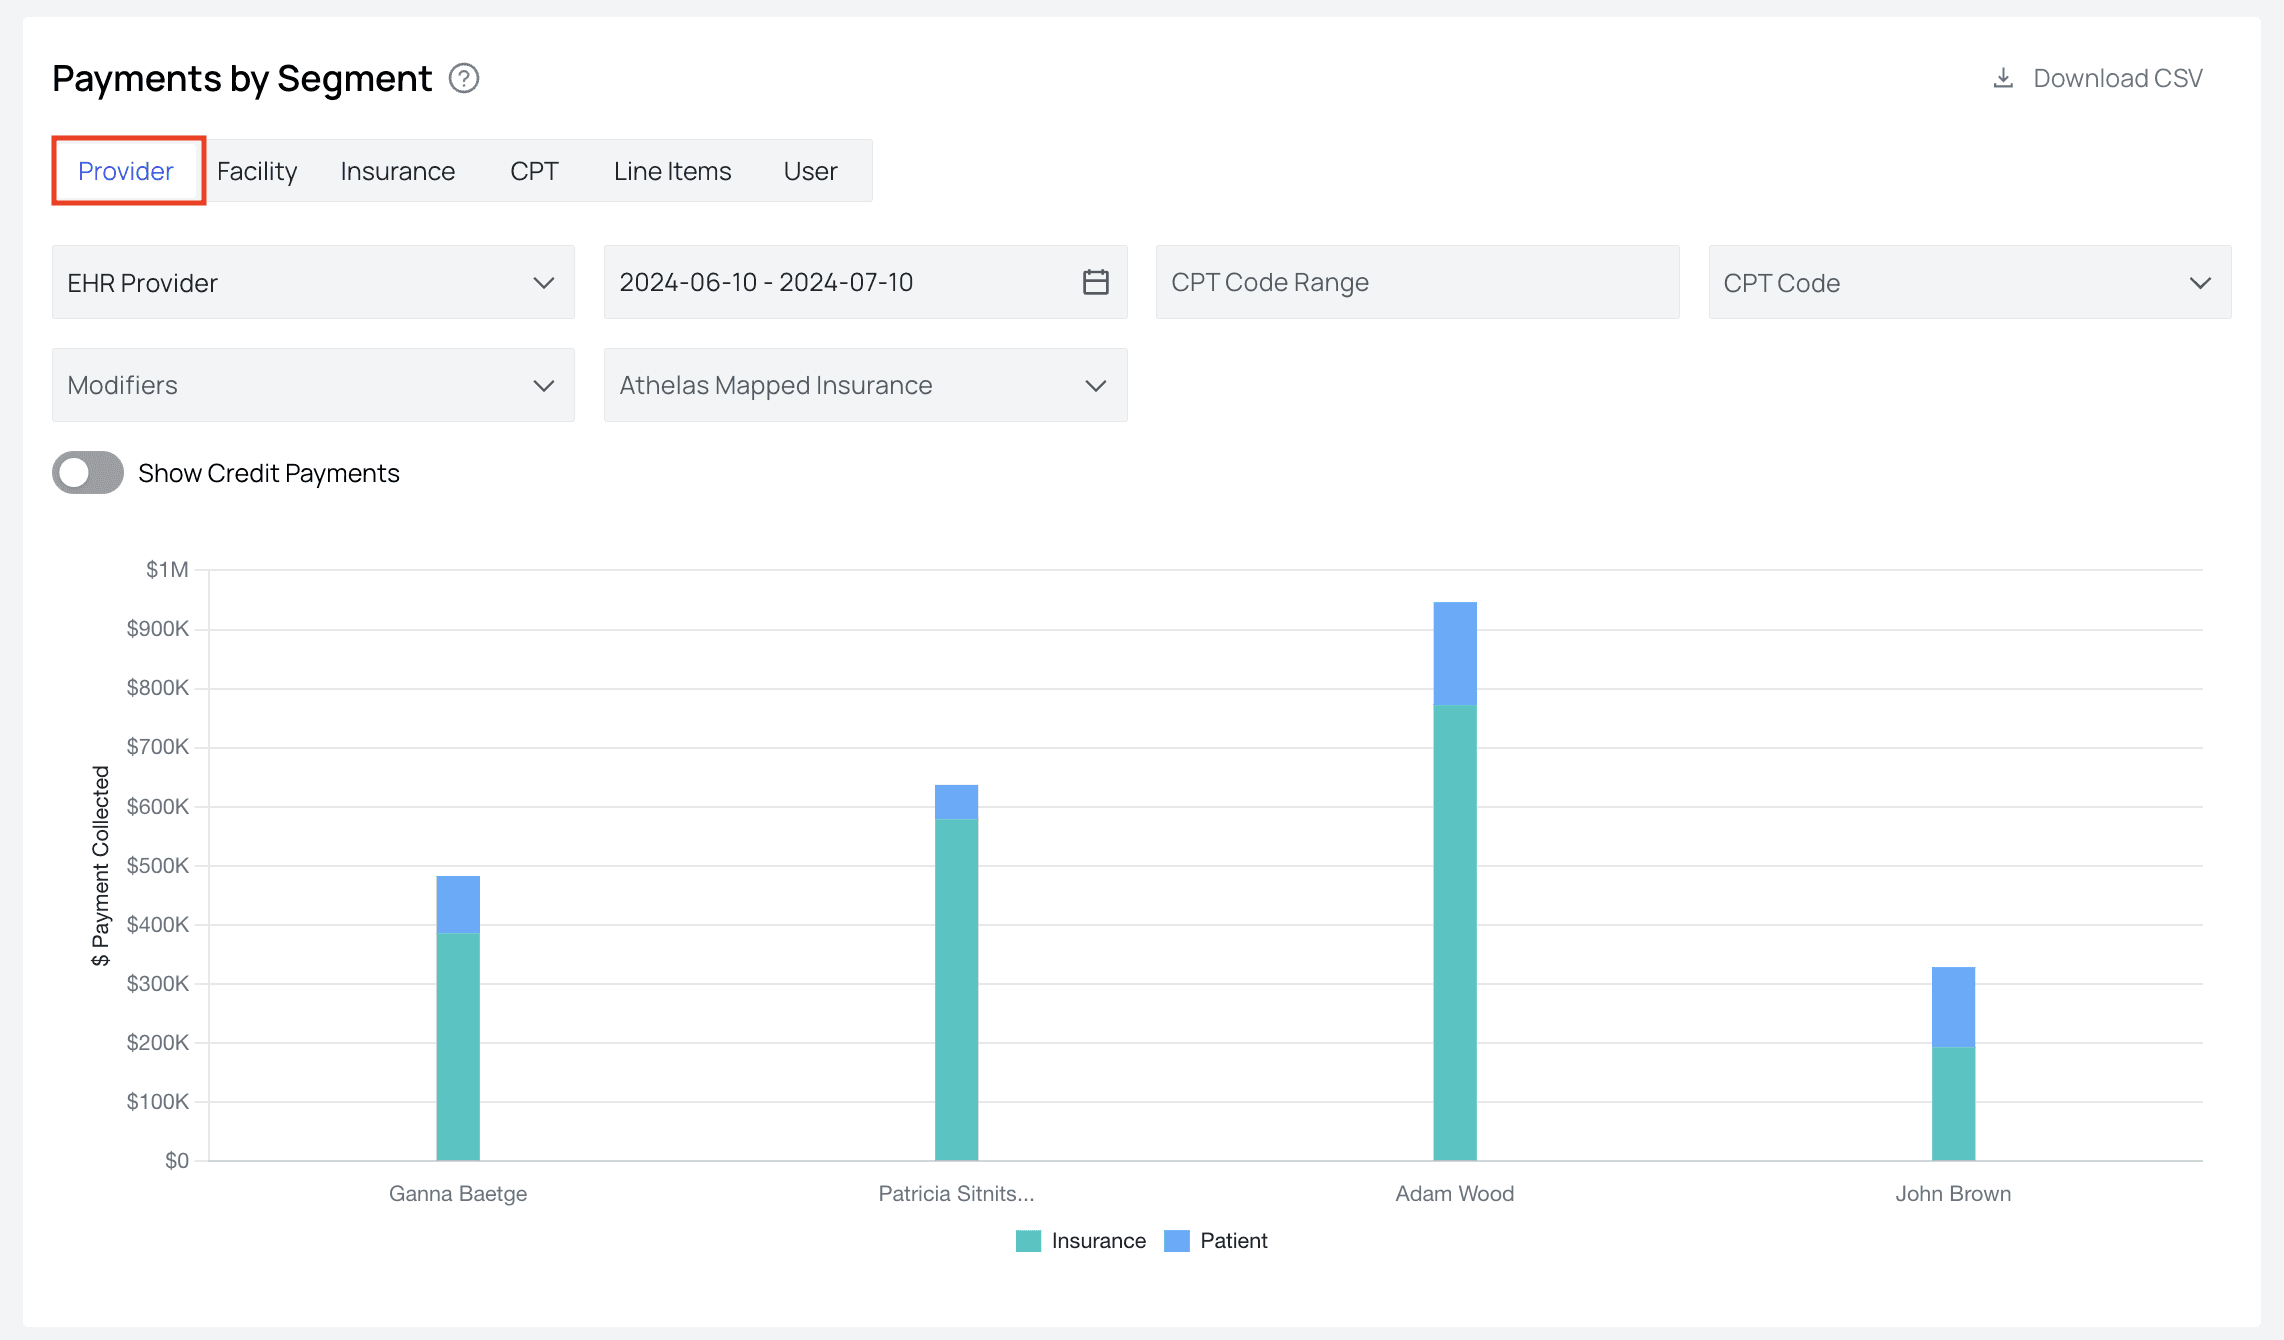Click into CPT Code Range field
This screenshot has width=2284, height=1340.
click(1416, 283)
